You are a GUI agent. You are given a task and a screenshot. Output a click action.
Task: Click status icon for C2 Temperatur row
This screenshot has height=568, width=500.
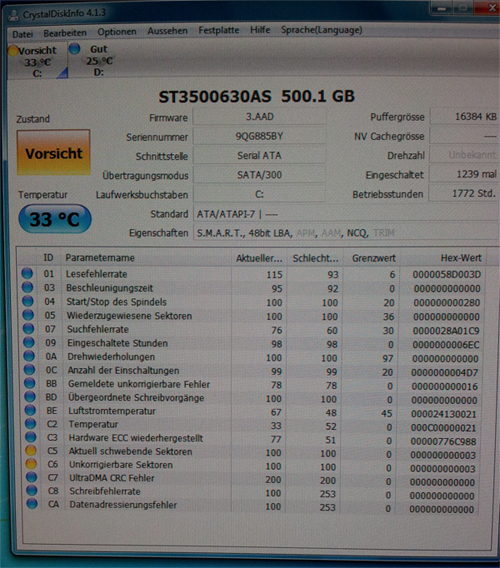30,423
